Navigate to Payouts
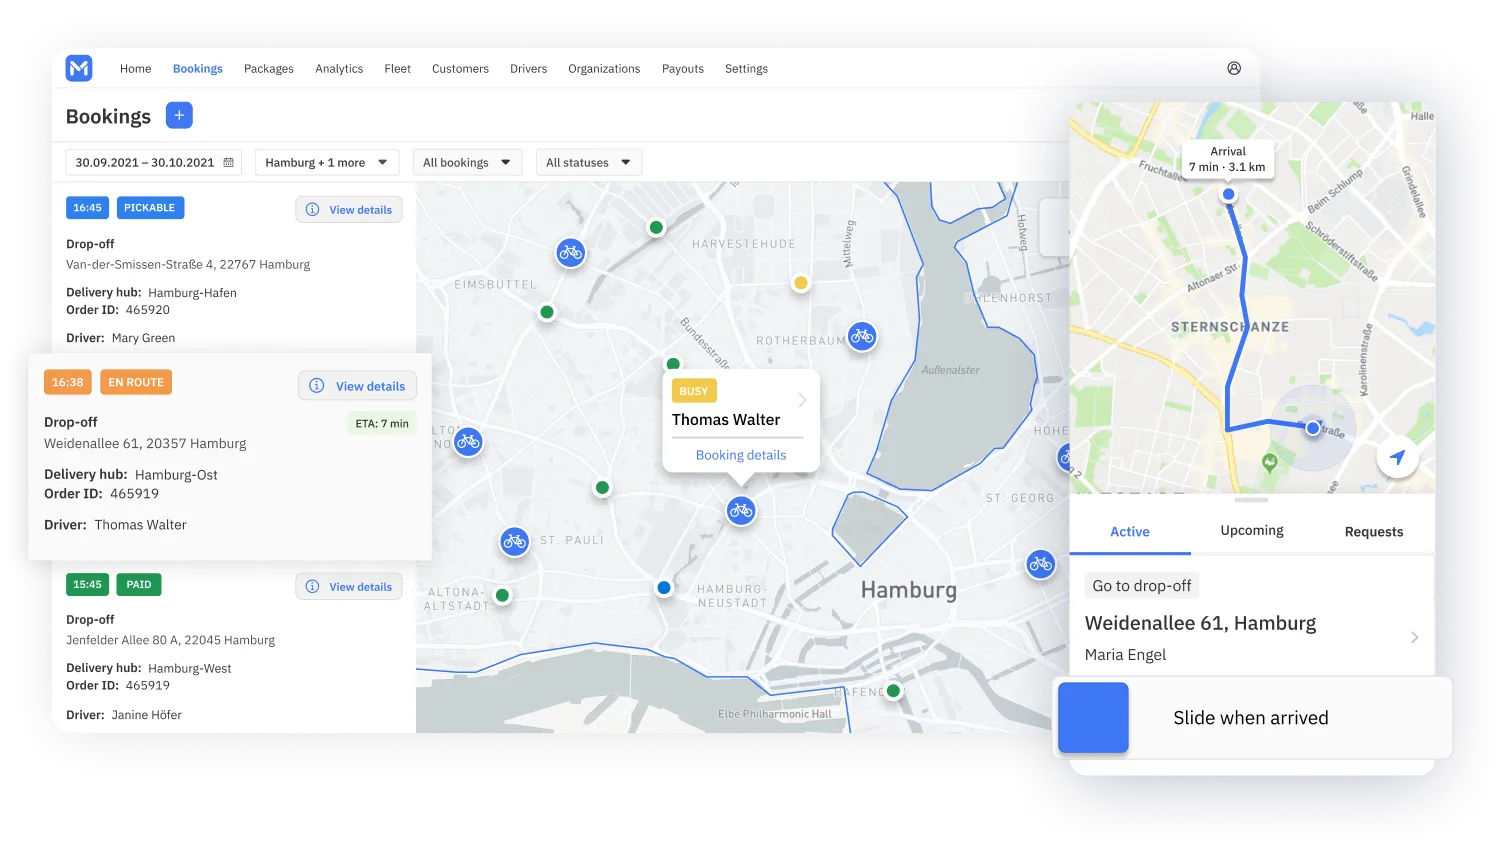This screenshot has height=852, width=1508. tap(683, 69)
